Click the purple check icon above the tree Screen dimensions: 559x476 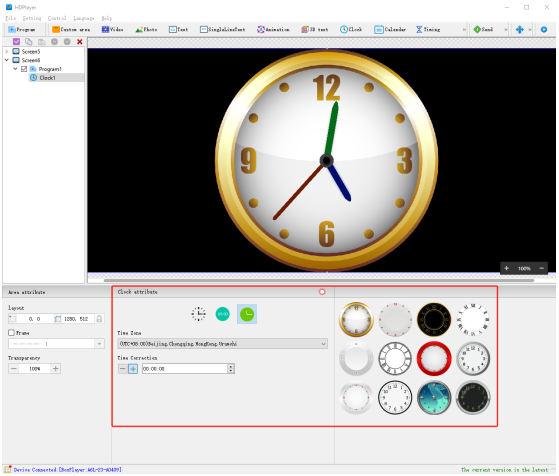(16, 42)
